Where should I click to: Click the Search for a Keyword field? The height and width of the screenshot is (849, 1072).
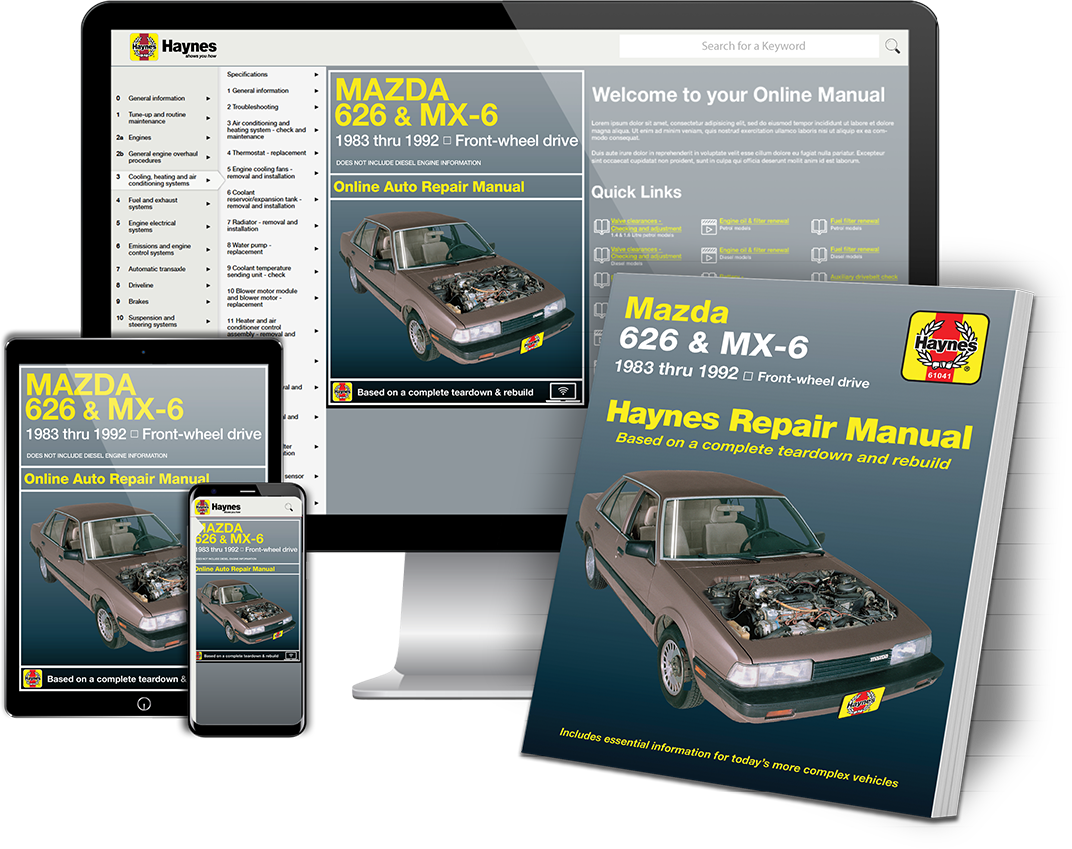click(x=749, y=46)
